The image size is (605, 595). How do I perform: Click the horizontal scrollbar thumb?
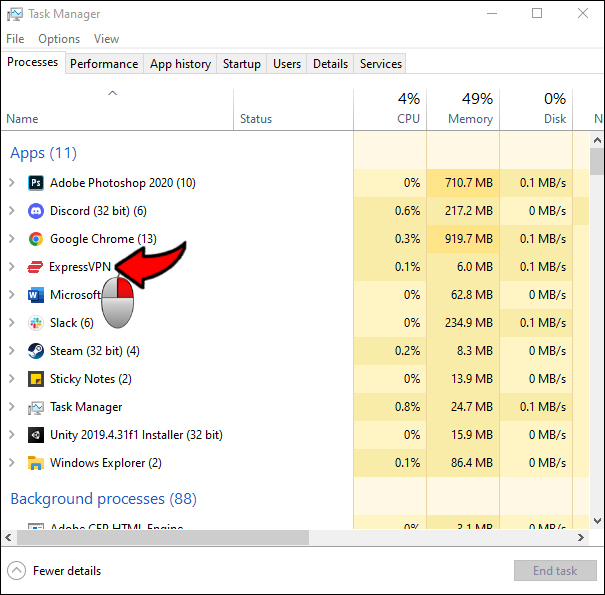[x=163, y=538]
